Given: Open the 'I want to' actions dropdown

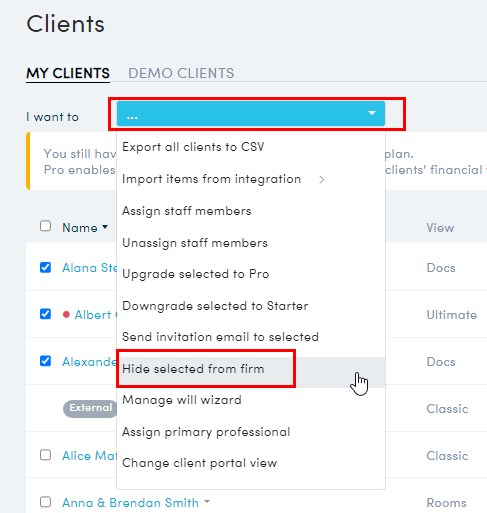Looking at the screenshot, I should point(251,114).
